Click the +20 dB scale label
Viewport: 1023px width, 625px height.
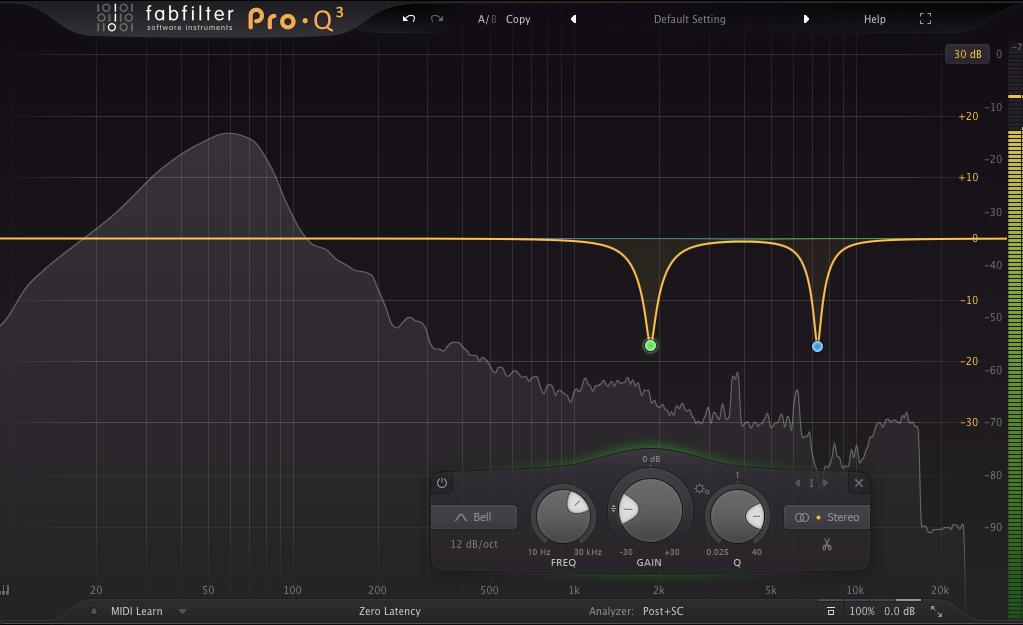[x=968, y=116]
